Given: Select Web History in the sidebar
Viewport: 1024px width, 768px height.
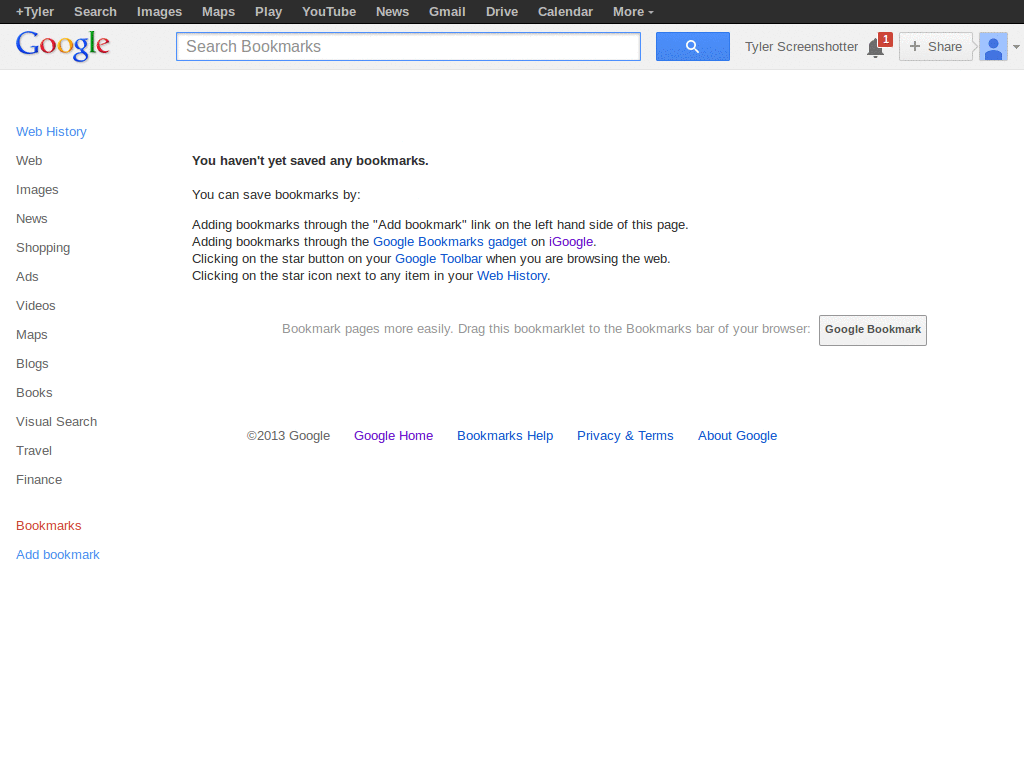Looking at the screenshot, I should click(51, 131).
